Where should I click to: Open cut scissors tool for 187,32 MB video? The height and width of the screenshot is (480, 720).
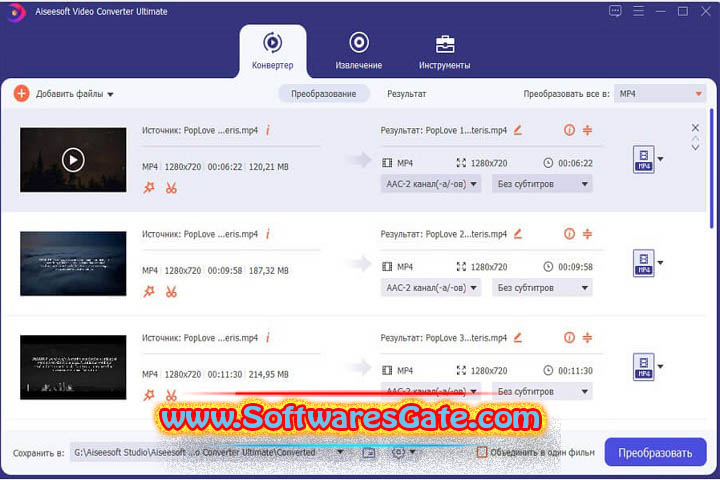(x=171, y=291)
